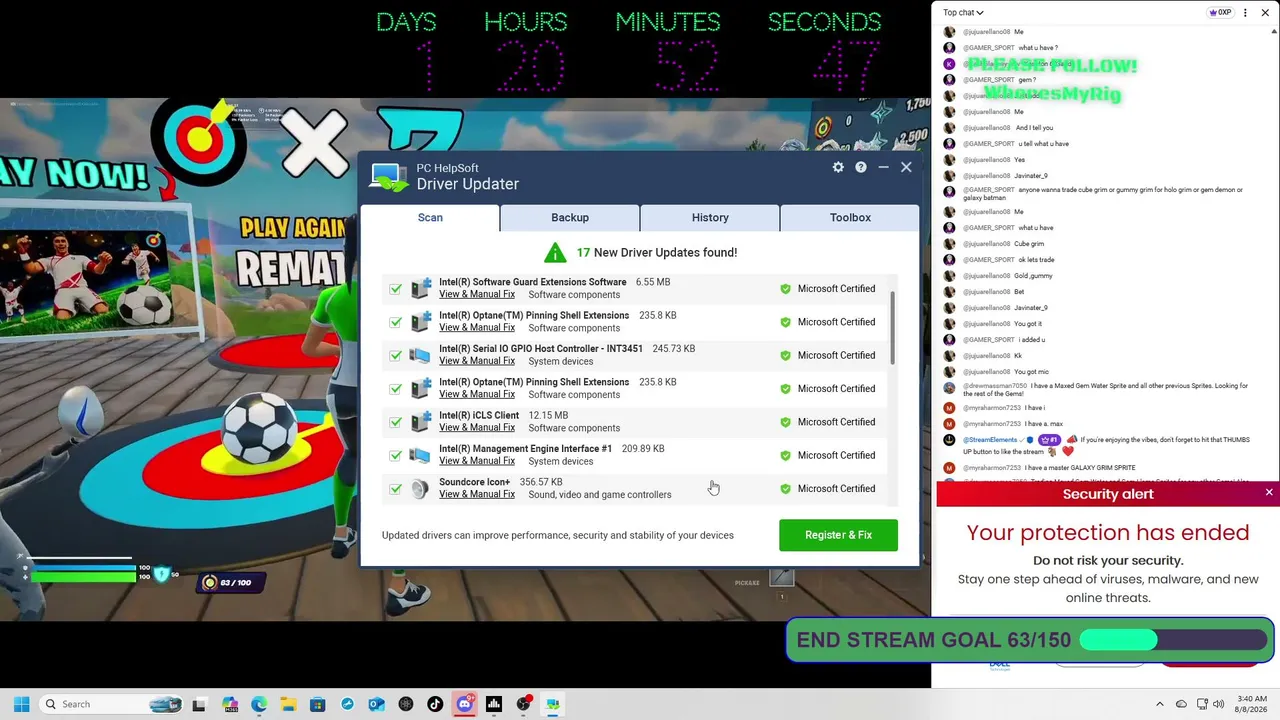Viewport: 1280px width, 720px height.
Task: Select 'Intel(R) Management Engine Interface #1' driver name
Action: (x=525, y=449)
